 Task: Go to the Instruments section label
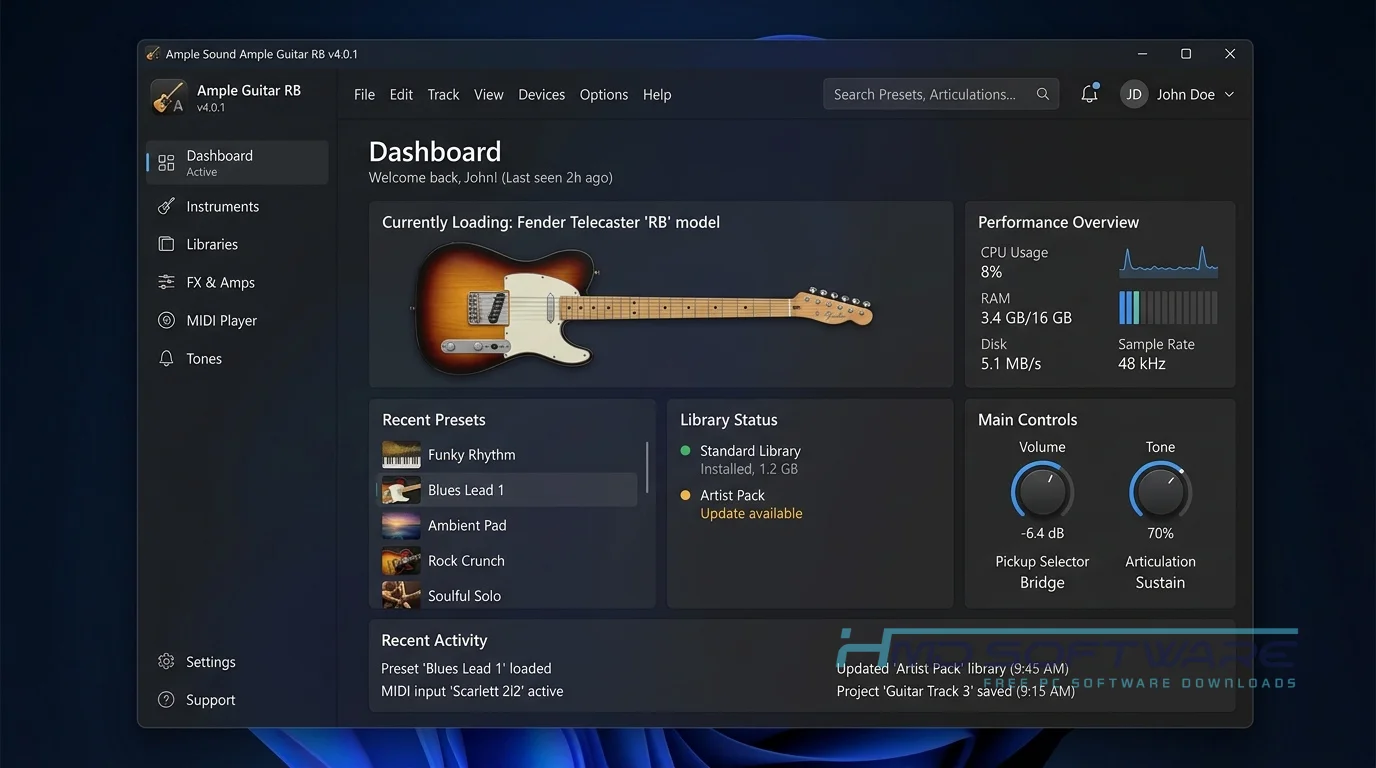click(x=222, y=206)
